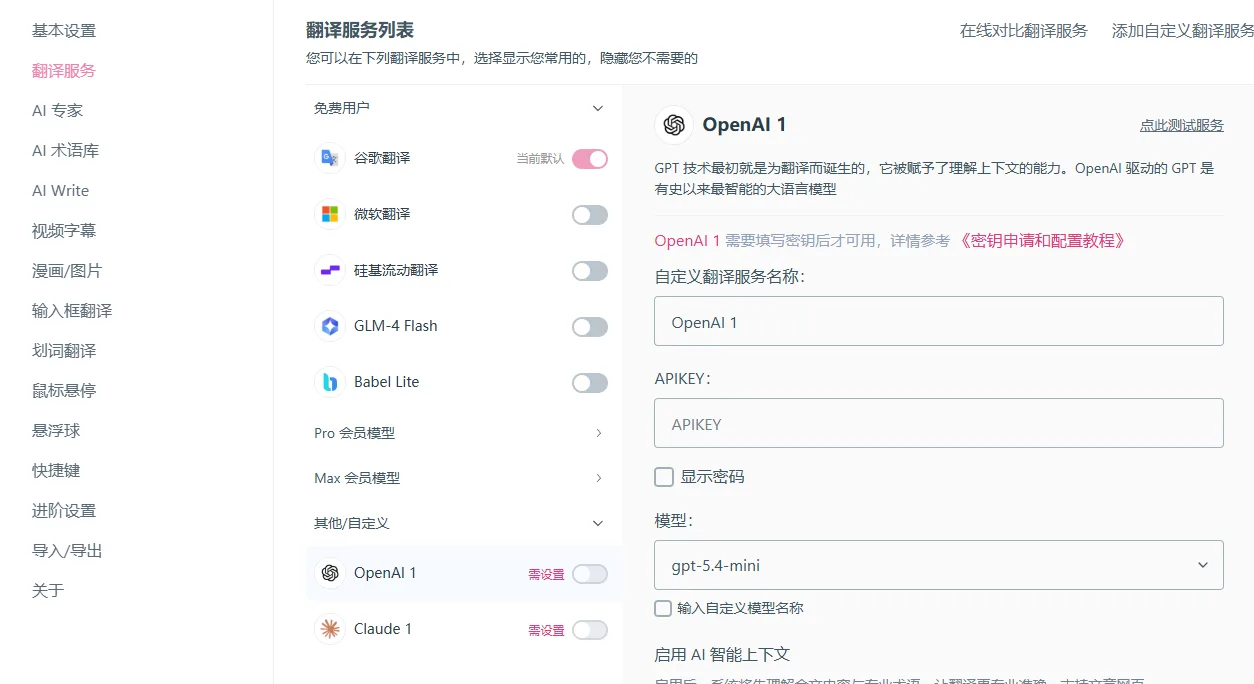
Task: Open 划词翻译 settings page
Action: pos(64,351)
